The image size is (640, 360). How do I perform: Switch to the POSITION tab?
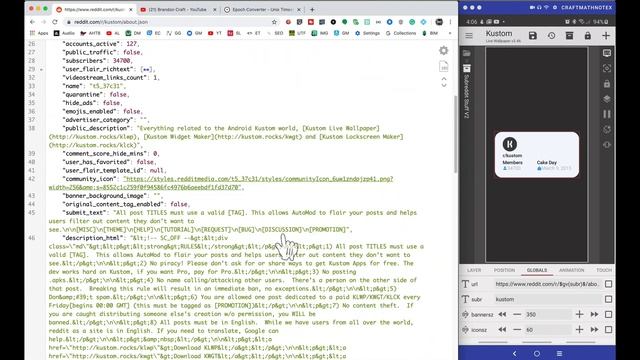point(504,270)
